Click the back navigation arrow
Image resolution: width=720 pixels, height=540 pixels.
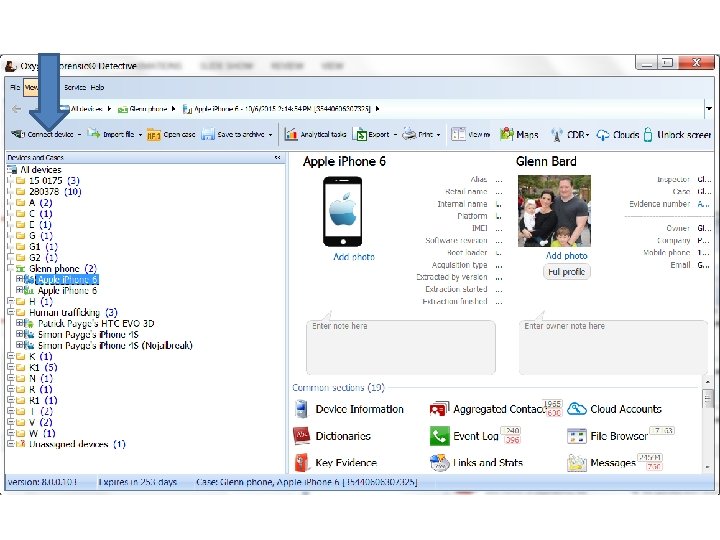point(17,109)
